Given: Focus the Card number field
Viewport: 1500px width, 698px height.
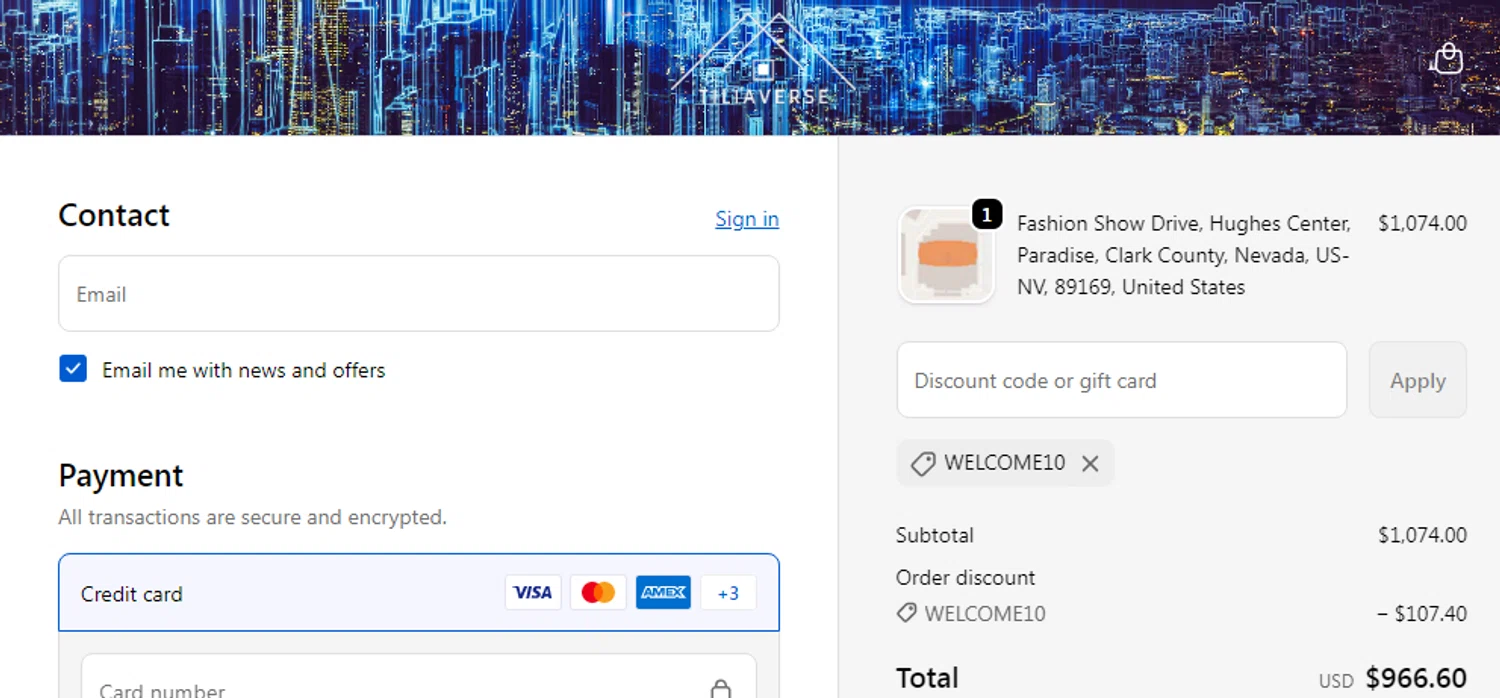Looking at the screenshot, I should [x=419, y=677].
